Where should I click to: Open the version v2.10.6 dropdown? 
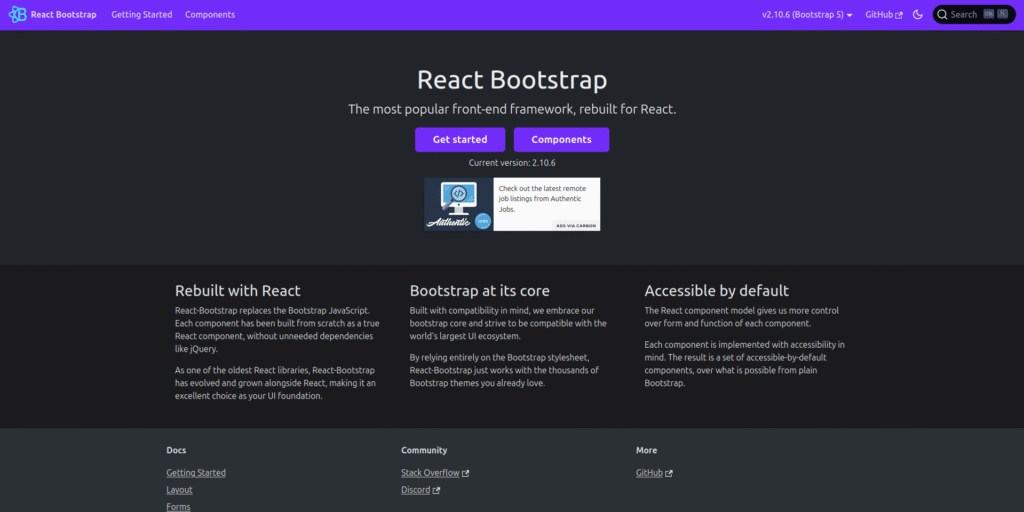(x=807, y=14)
